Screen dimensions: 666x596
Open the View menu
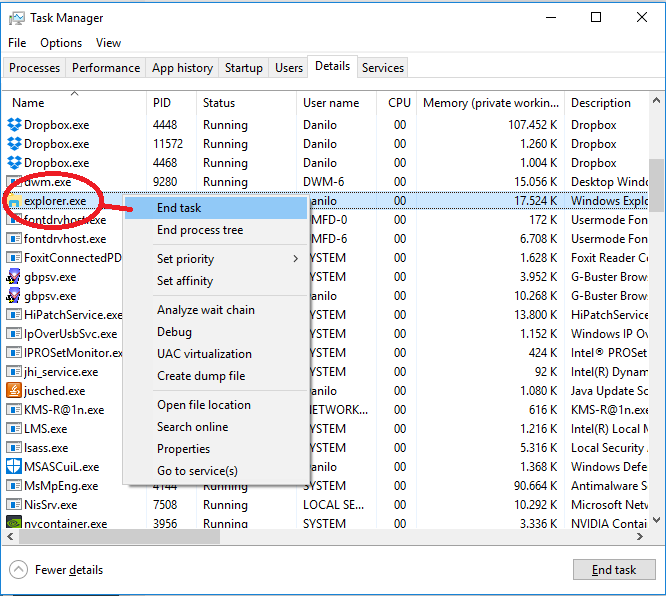[x=108, y=43]
